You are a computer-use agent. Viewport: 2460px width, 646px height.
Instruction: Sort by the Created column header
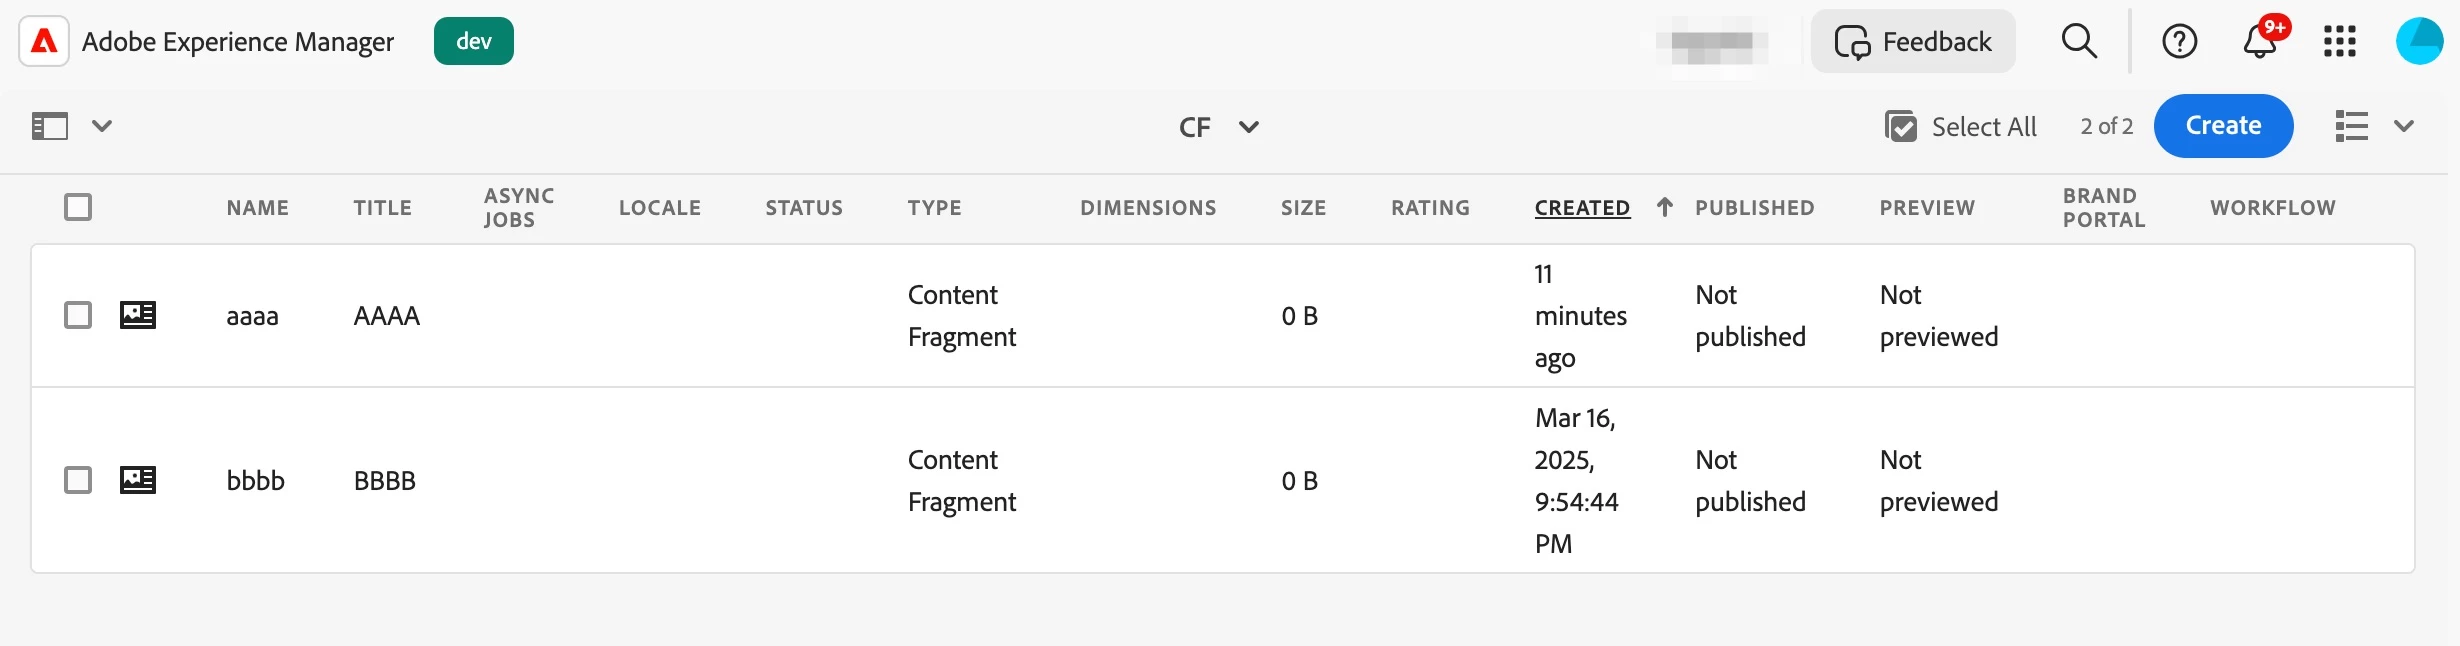click(x=1582, y=208)
